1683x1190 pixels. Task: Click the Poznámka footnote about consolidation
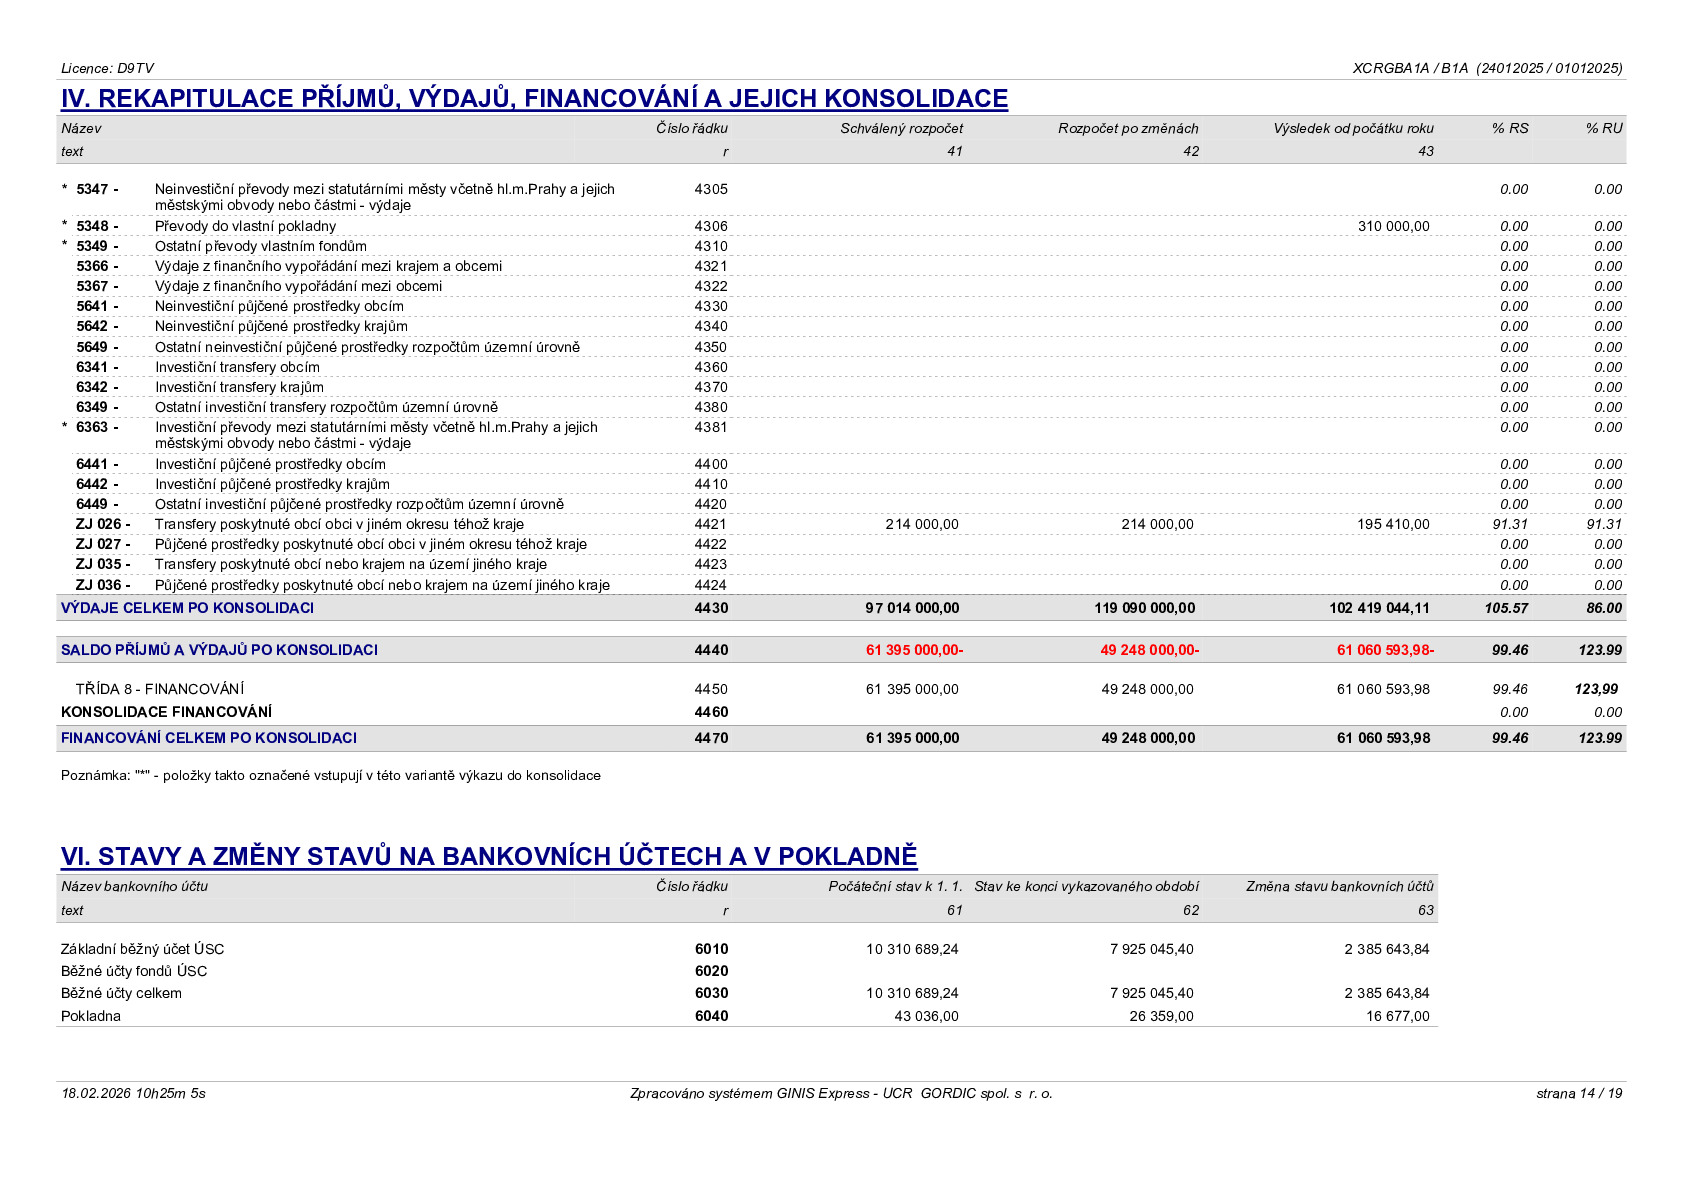point(331,775)
